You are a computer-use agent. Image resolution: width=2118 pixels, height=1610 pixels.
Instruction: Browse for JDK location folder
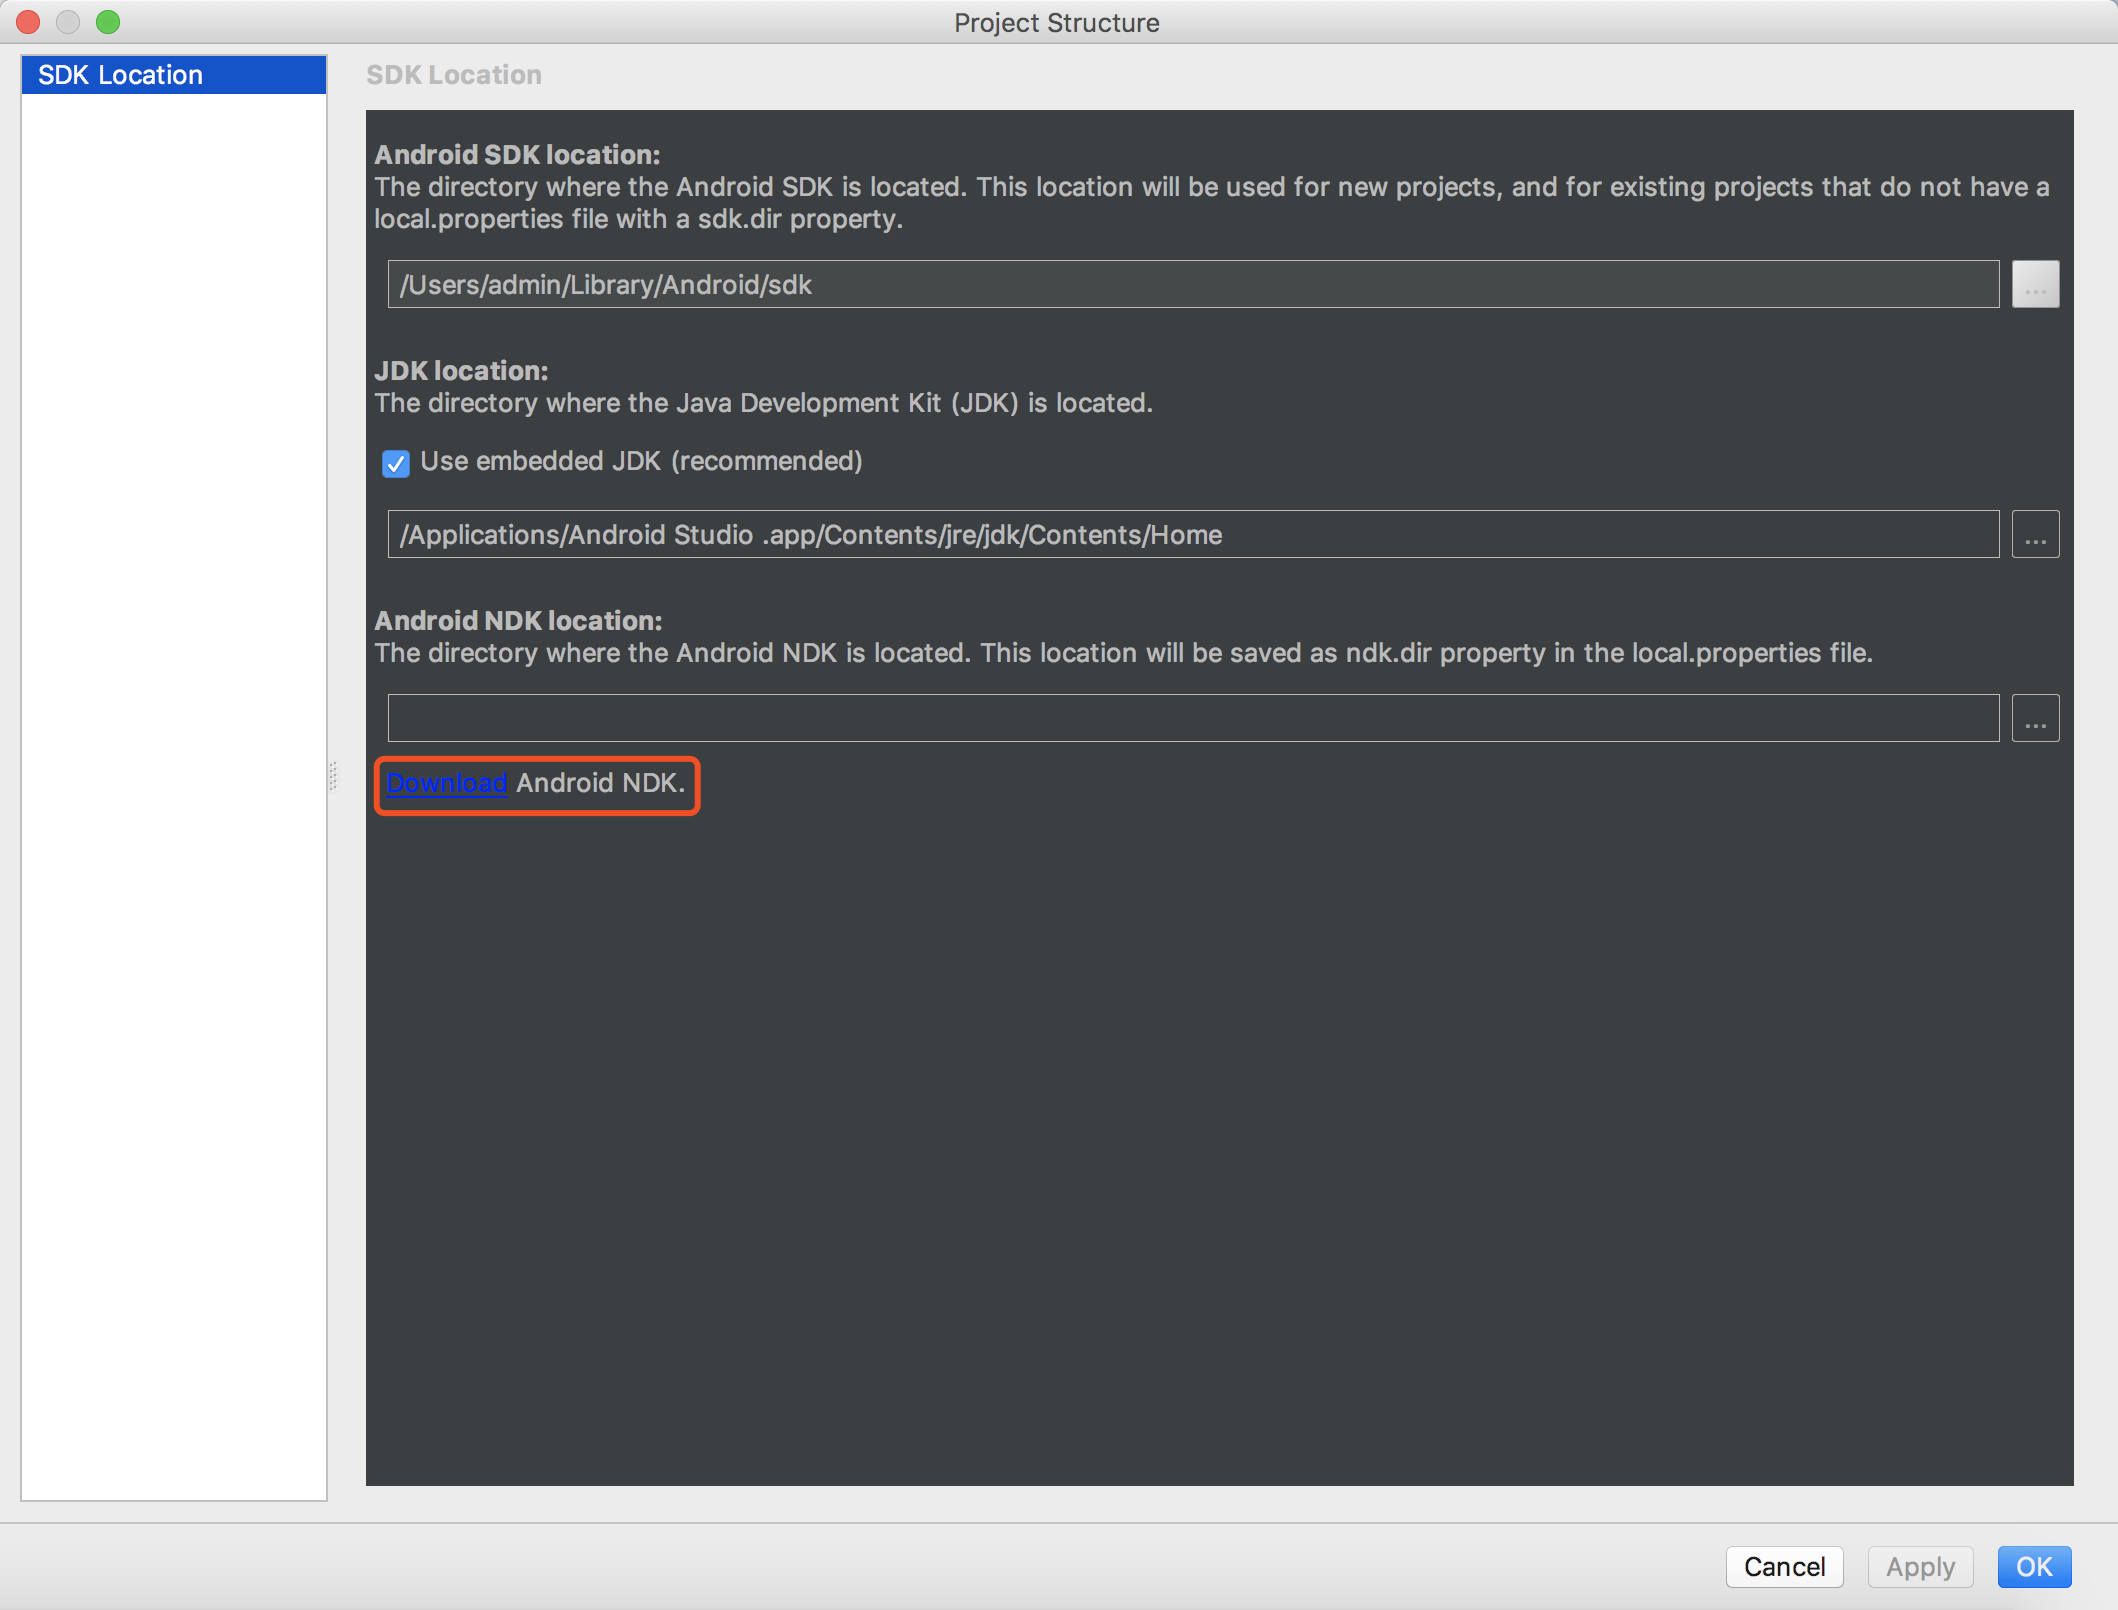click(2035, 535)
